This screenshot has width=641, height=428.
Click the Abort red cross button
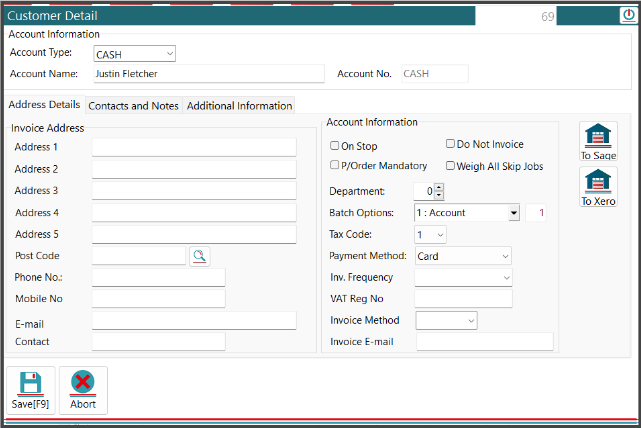click(83, 390)
